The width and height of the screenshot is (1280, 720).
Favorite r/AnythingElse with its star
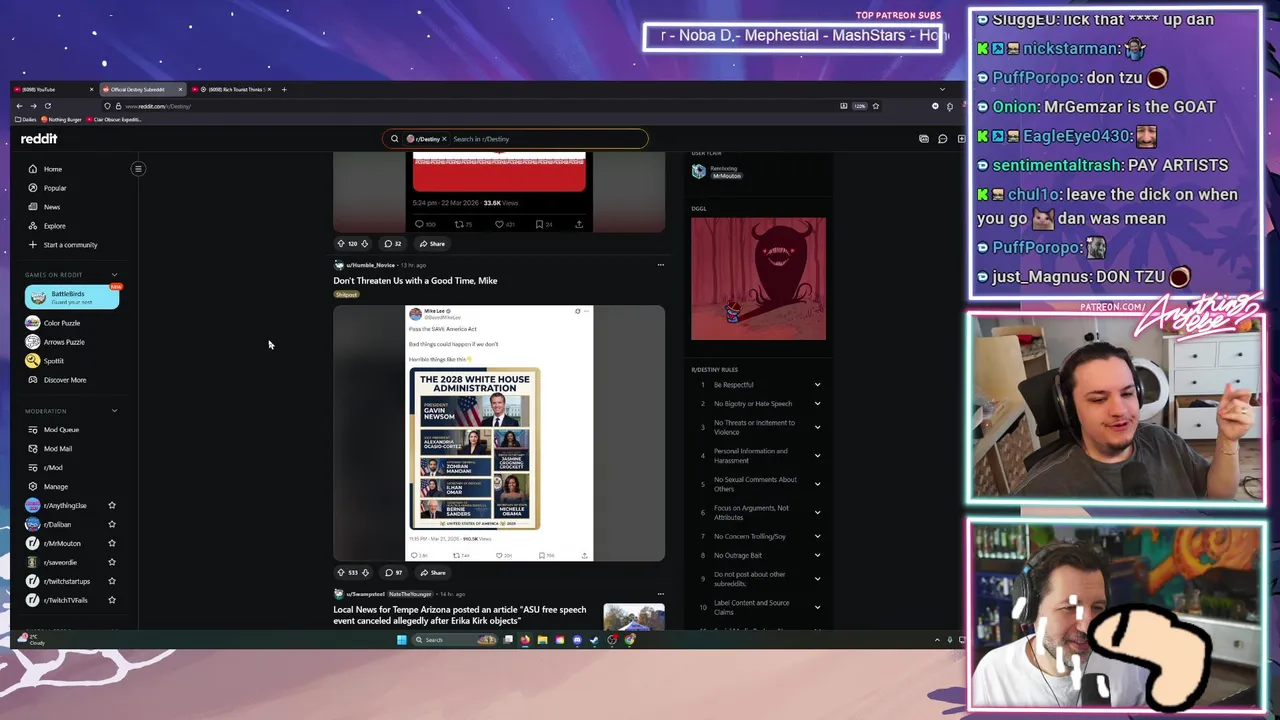112,506
